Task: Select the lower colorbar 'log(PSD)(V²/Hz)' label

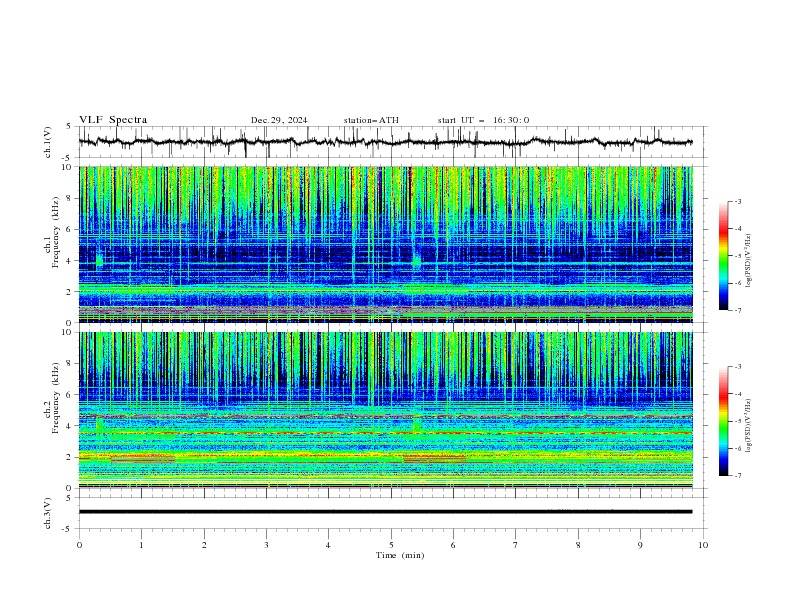Action: click(748, 426)
